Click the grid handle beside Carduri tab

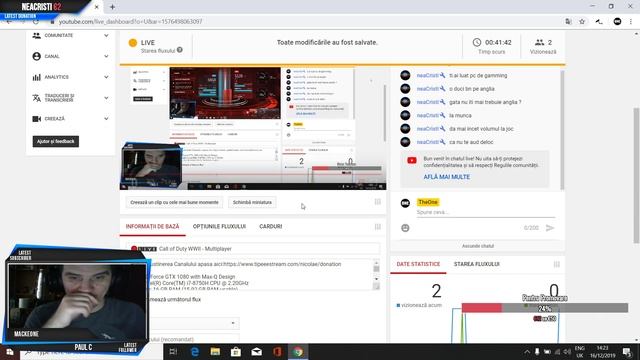378,227
